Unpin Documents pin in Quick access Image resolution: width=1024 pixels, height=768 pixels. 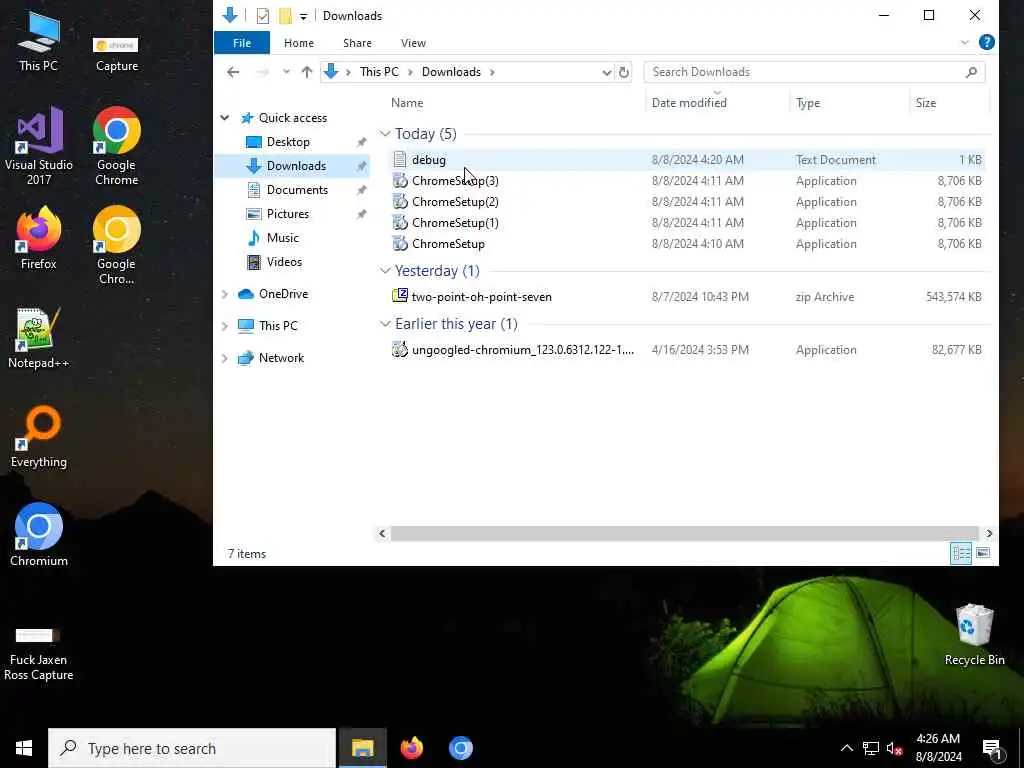361,190
